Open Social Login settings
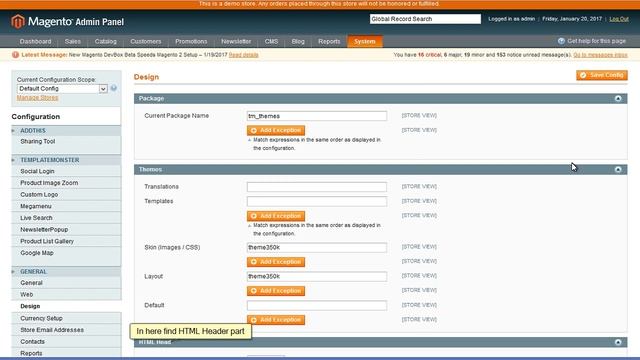640x360 pixels. pos(37,171)
